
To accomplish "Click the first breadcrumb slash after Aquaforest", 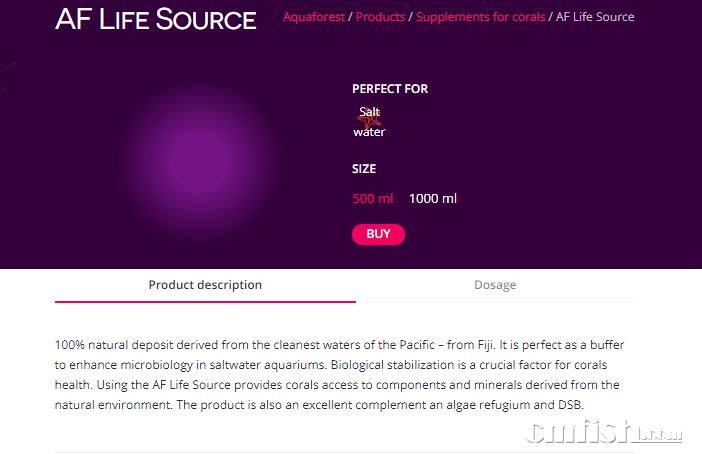I will click(350, 17).
